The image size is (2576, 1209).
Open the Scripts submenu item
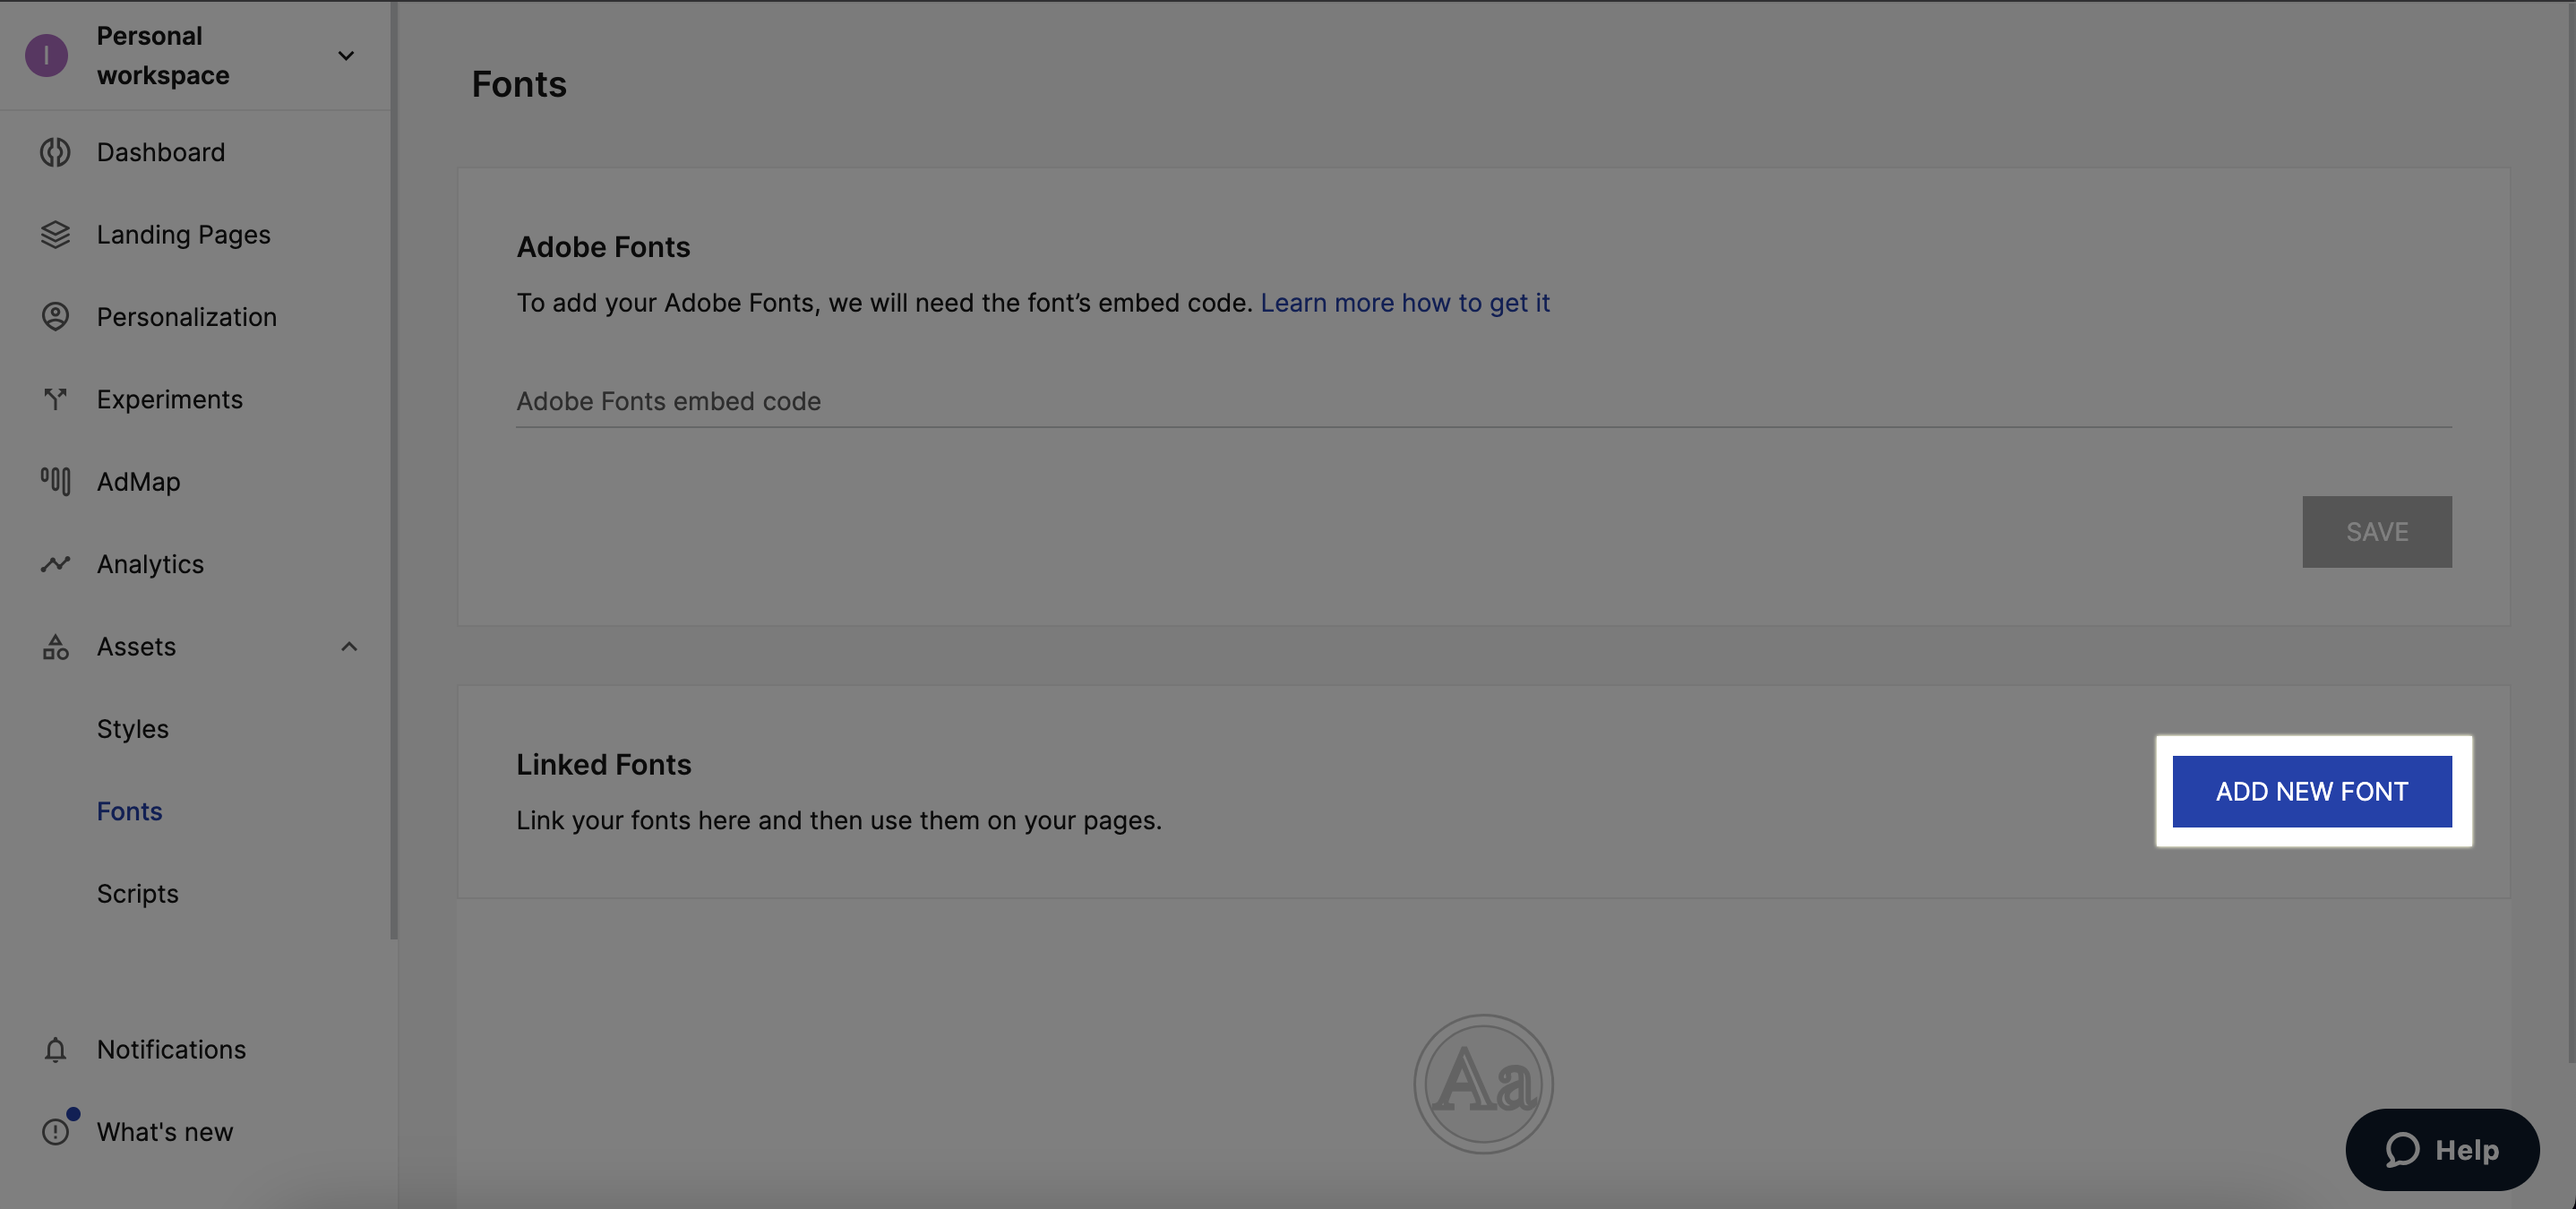click(137, 894)
